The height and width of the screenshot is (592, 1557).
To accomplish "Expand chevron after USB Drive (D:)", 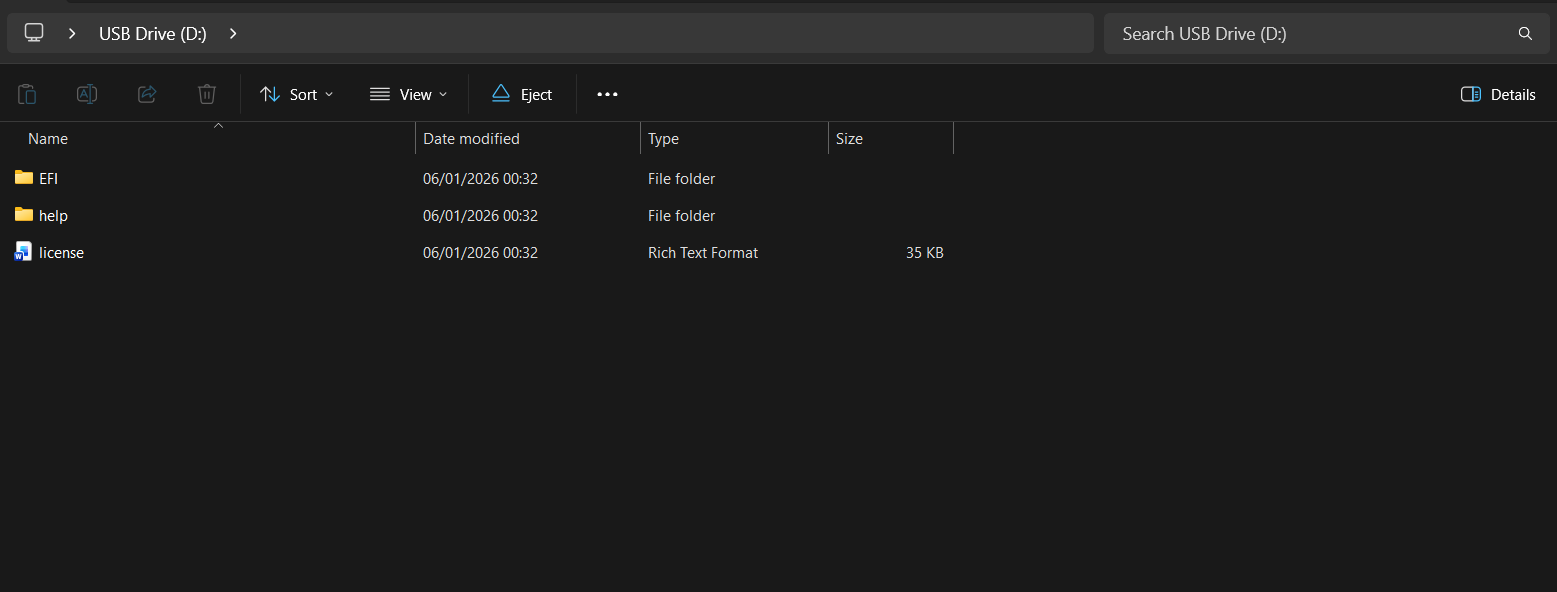I will pos(233,33).
